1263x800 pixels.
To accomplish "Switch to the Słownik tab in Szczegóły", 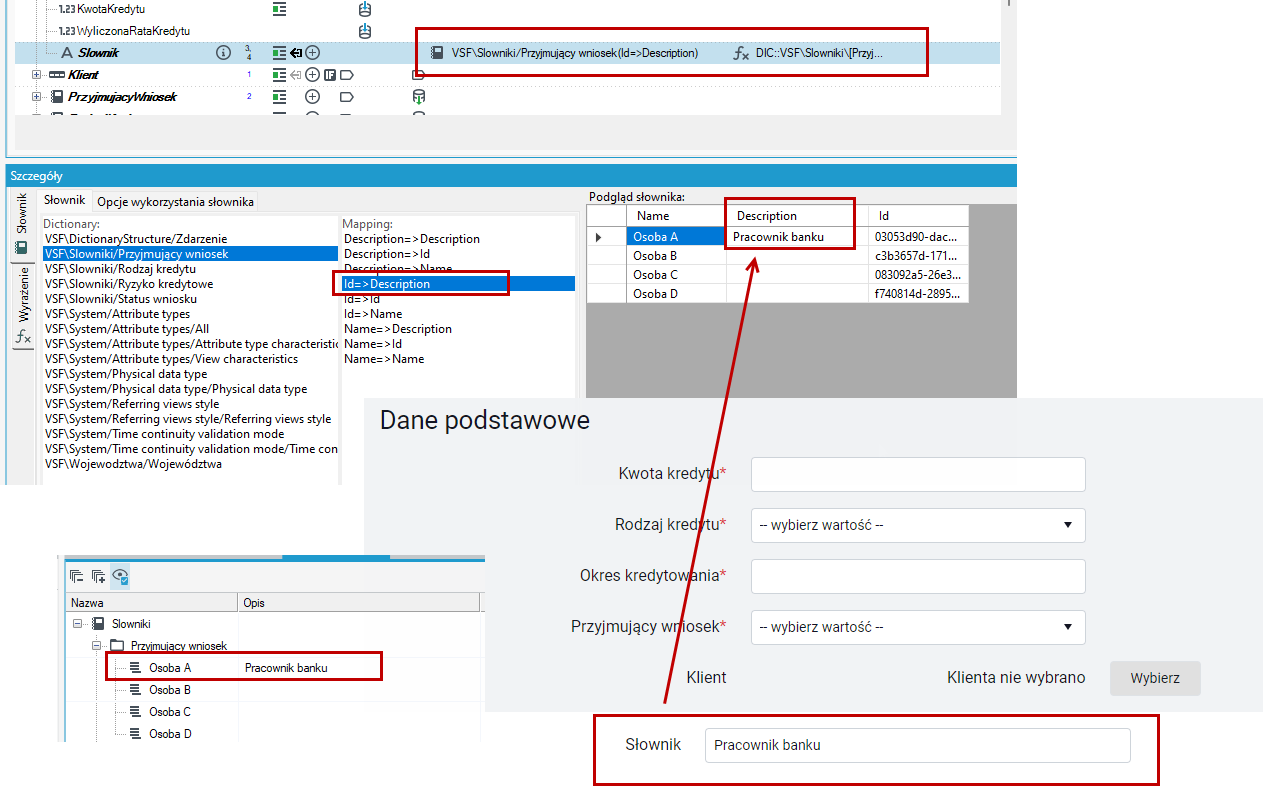I will point(65,201).
